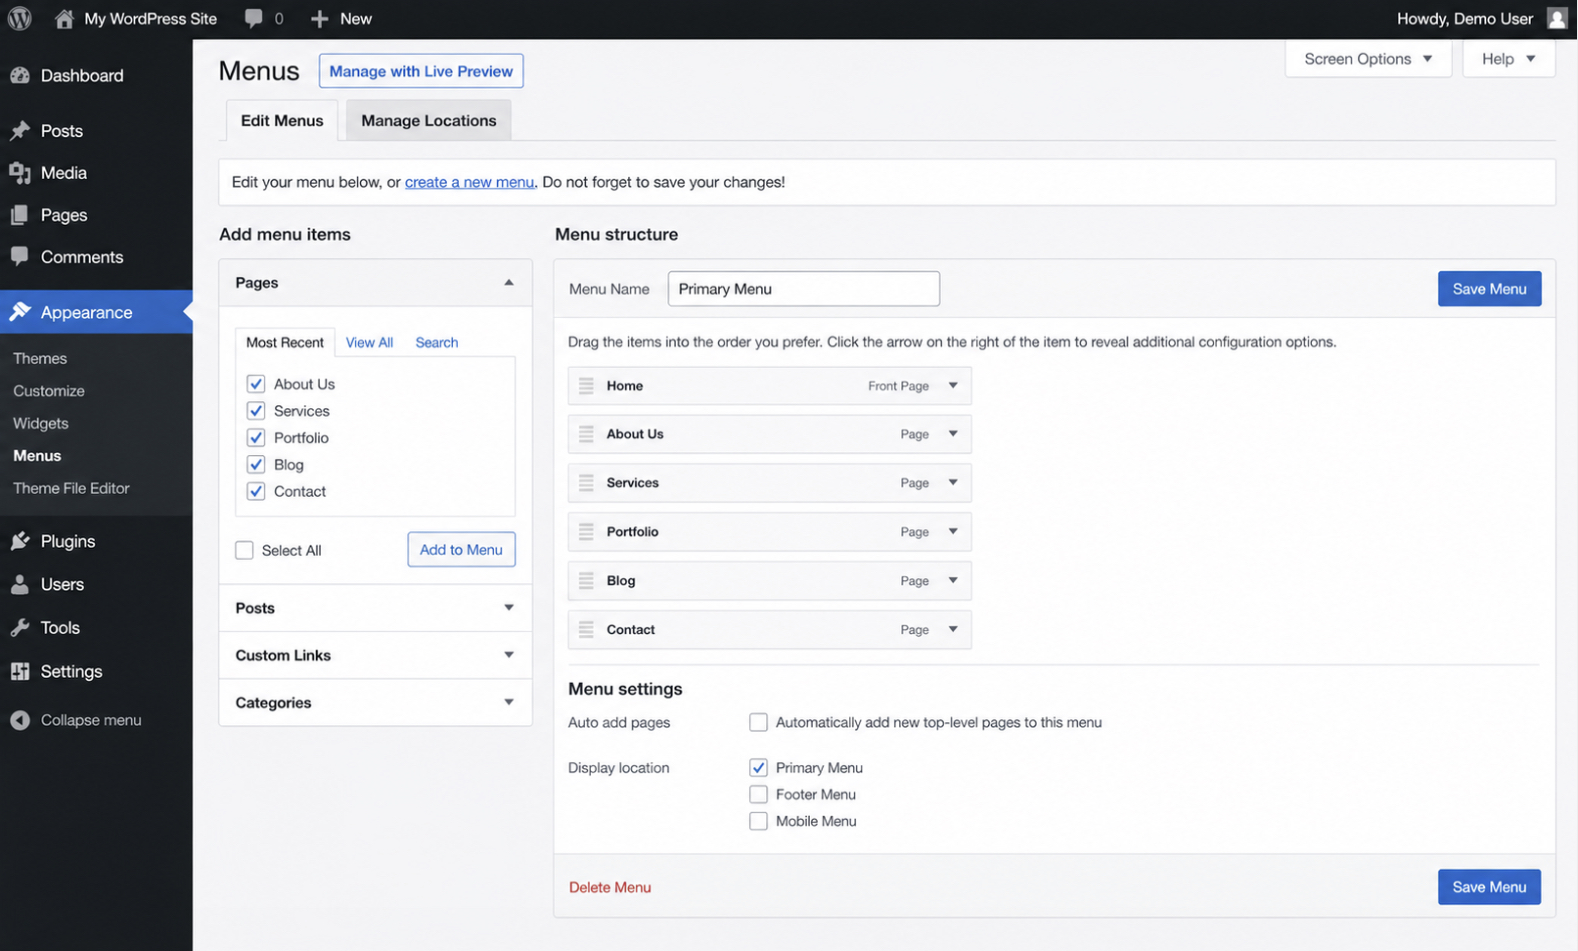Click the WordPress logo icon

19,18
